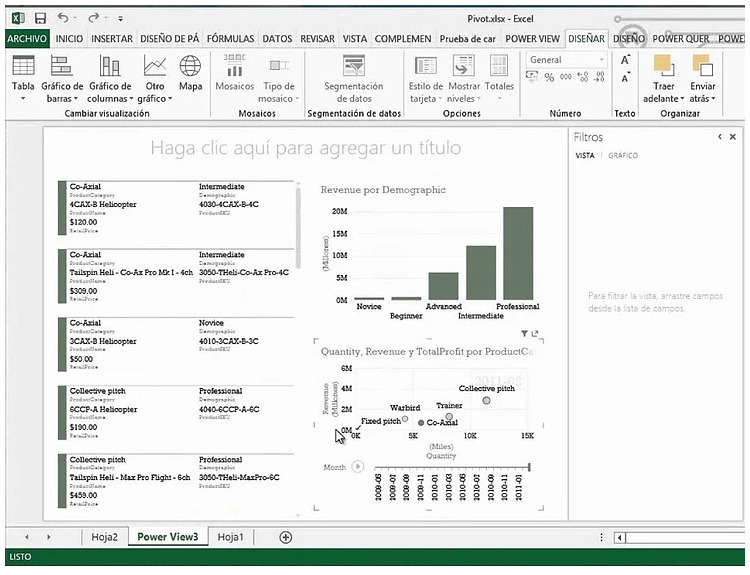This screenshot has width=750, height=575.
Task: Decrease decimal places
Action: coord(599,77)
